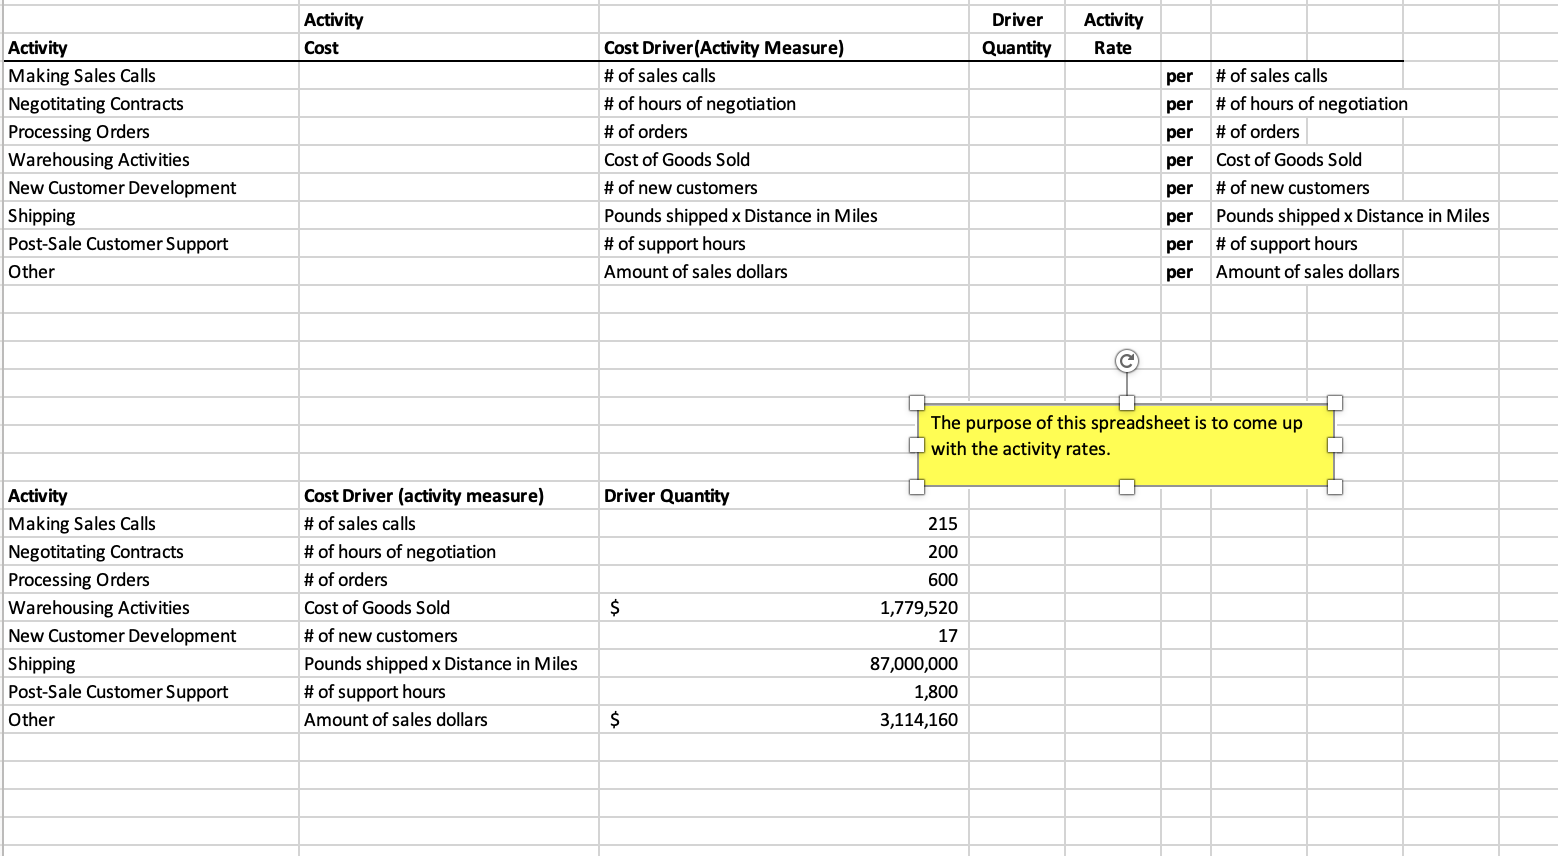This screenshot has height=856, width=1558.
Task: Select the 'Cost' header cell in upper table
Action: pyautogui.click(x=449, y=47)
